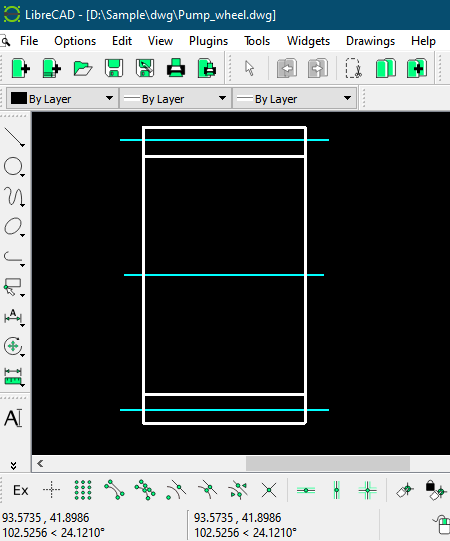Toggle Snap on Entity

pos(145,490)
